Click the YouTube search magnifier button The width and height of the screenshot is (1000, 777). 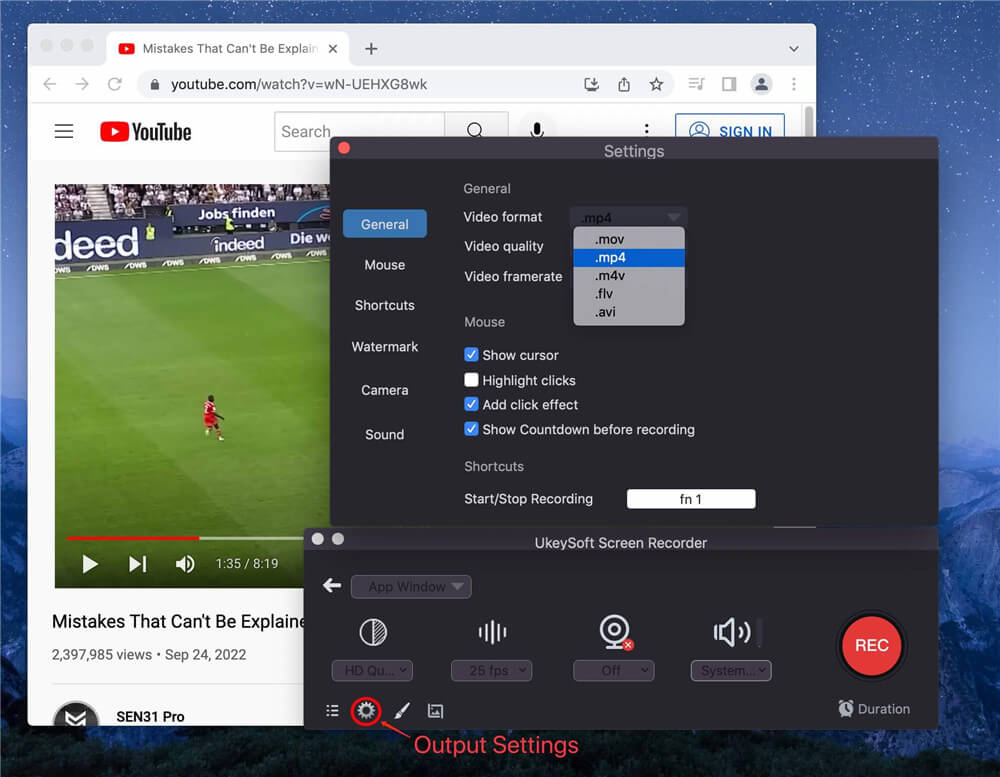[x=476, y=131]
